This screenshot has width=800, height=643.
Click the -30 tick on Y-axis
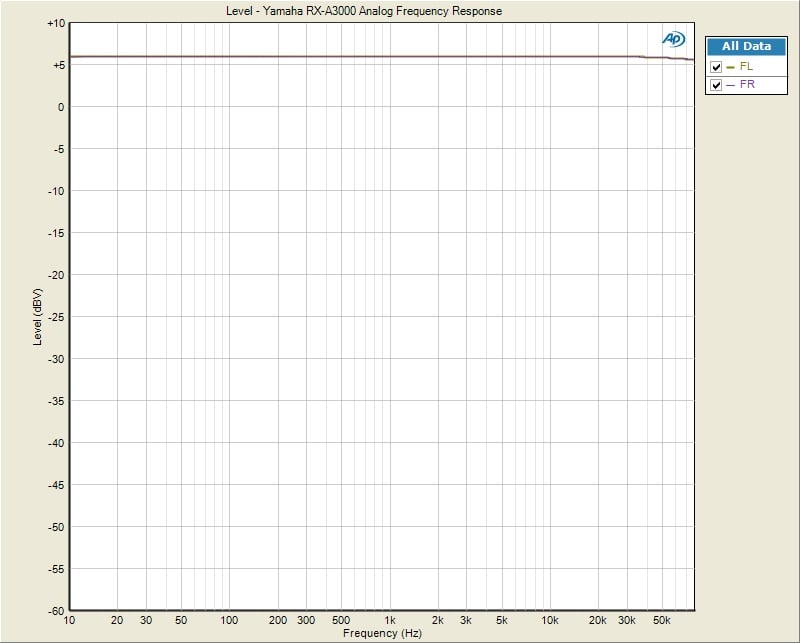tap(56, 358)
